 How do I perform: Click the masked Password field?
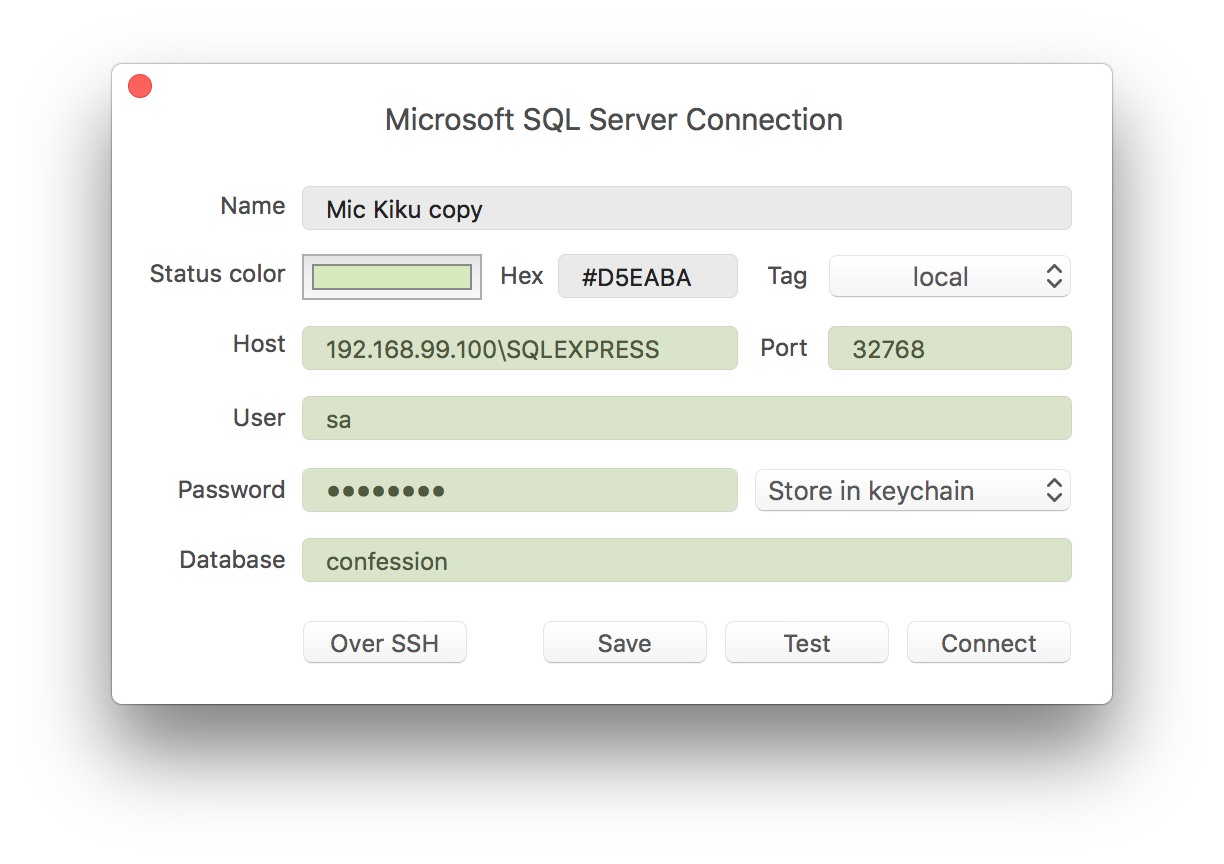[x=520, y=490]
